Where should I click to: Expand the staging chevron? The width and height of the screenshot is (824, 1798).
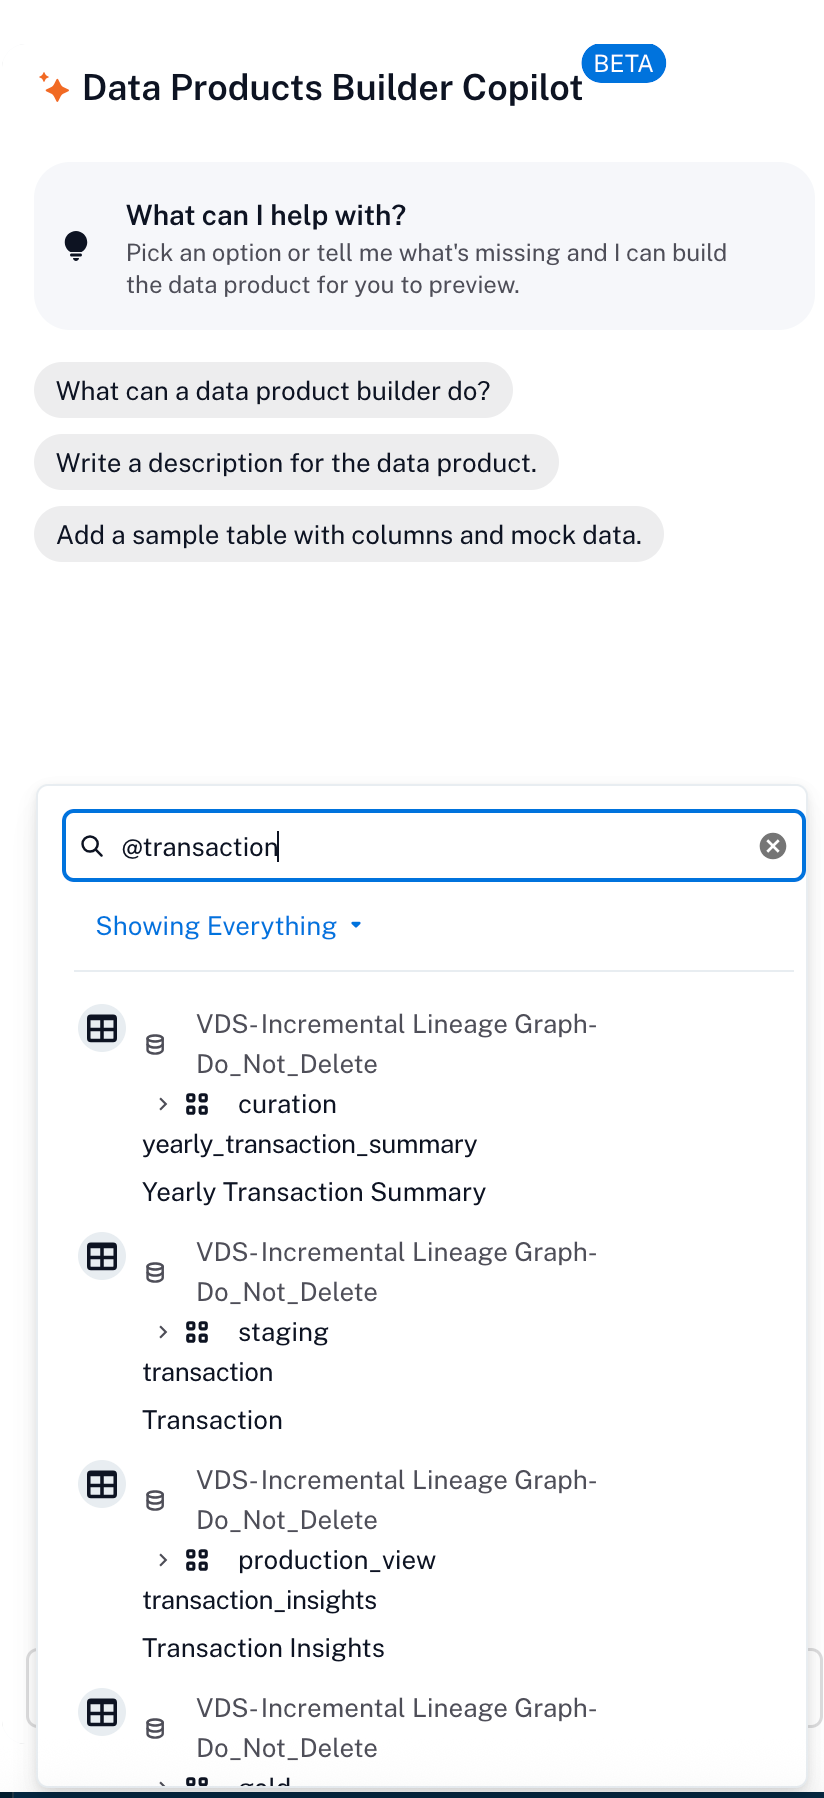163,1332
